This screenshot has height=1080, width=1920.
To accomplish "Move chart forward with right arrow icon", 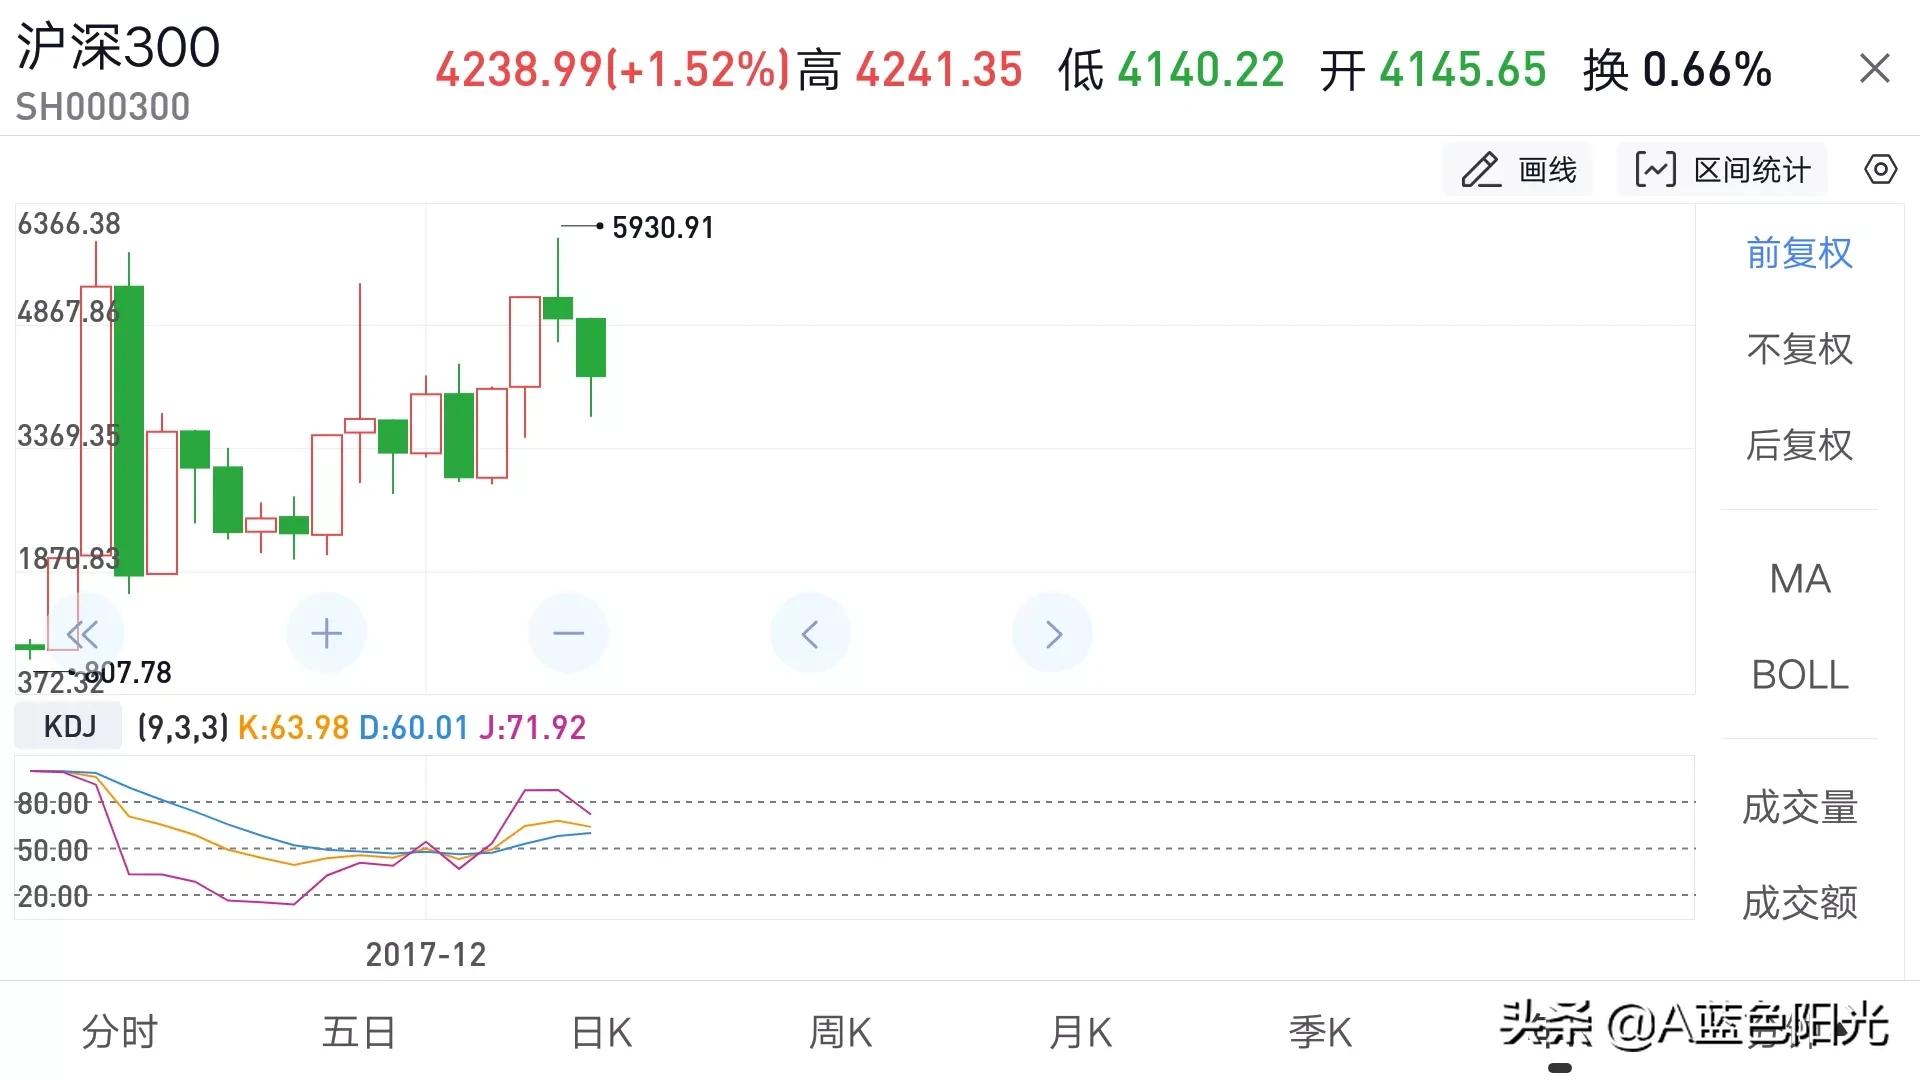I will click(1052, 632).
